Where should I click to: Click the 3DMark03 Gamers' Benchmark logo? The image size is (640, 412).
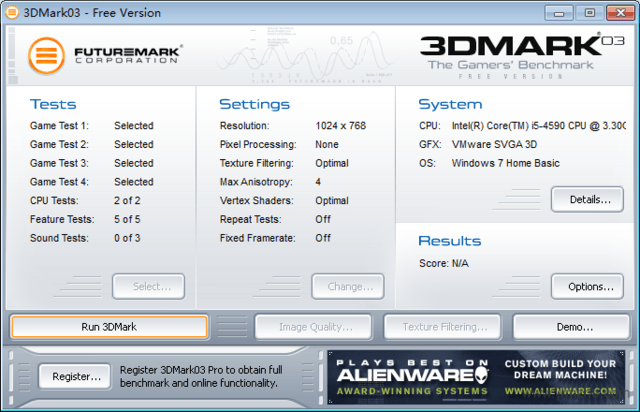point(522,56)
